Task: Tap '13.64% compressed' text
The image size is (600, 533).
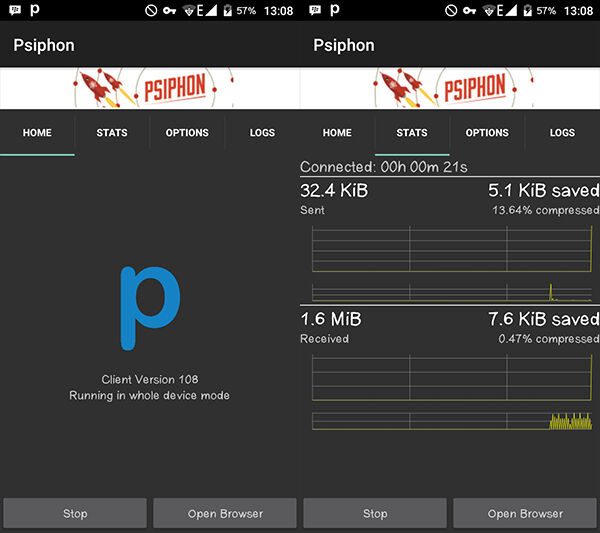Action: (546, 210)
